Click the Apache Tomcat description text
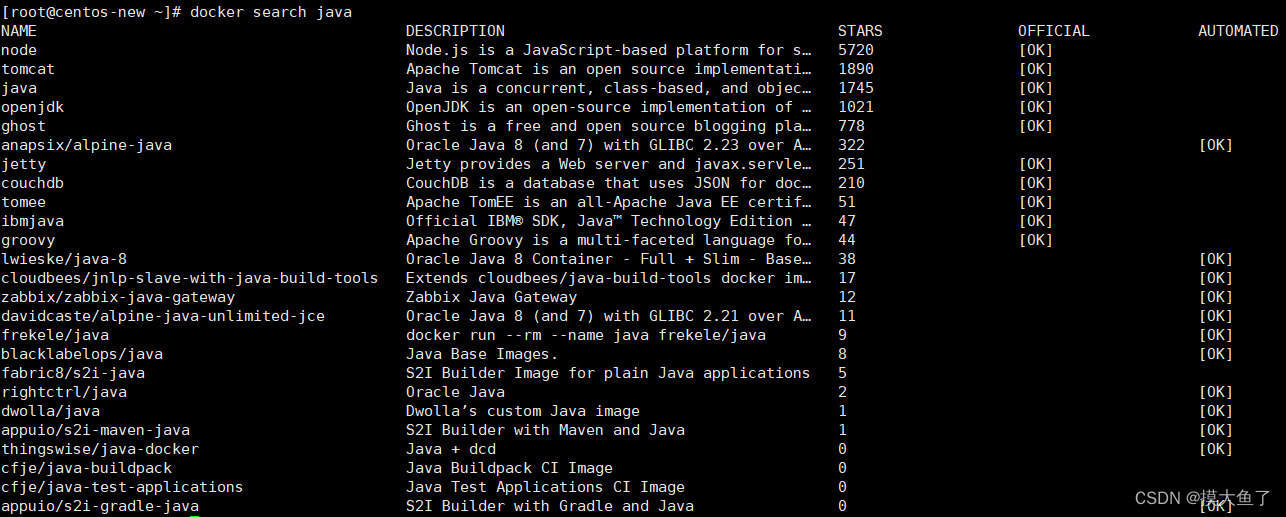 tap(609, 69)
